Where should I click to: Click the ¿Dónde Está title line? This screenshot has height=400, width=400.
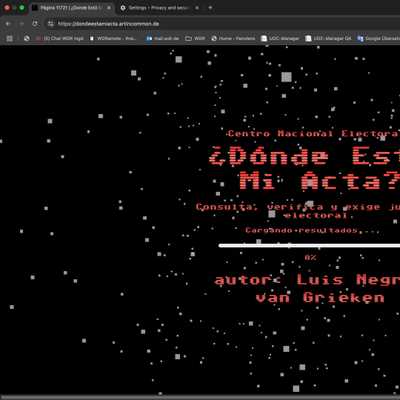tap(304, 156)
